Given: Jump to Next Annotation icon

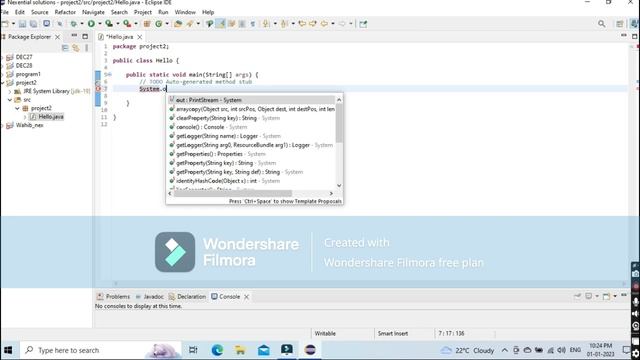Looking at the screenshot, I should point(266,24).
